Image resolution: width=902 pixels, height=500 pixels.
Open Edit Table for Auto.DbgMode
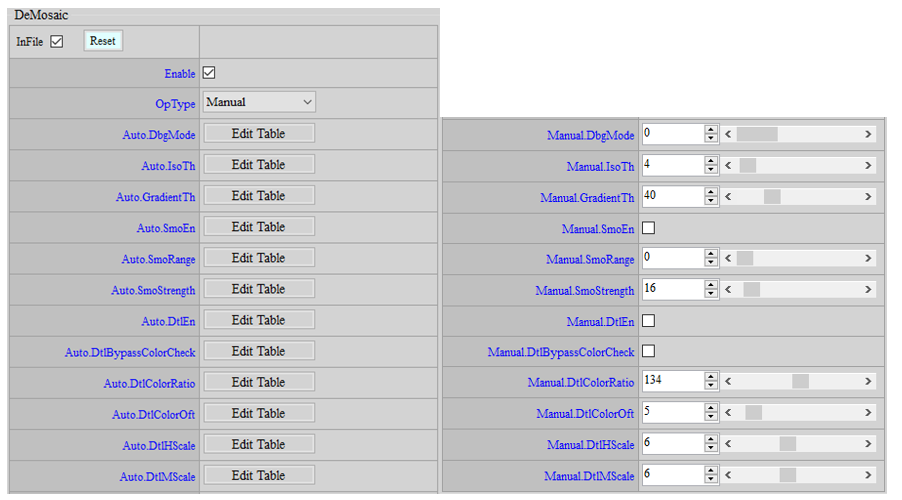tap(259, 133)
